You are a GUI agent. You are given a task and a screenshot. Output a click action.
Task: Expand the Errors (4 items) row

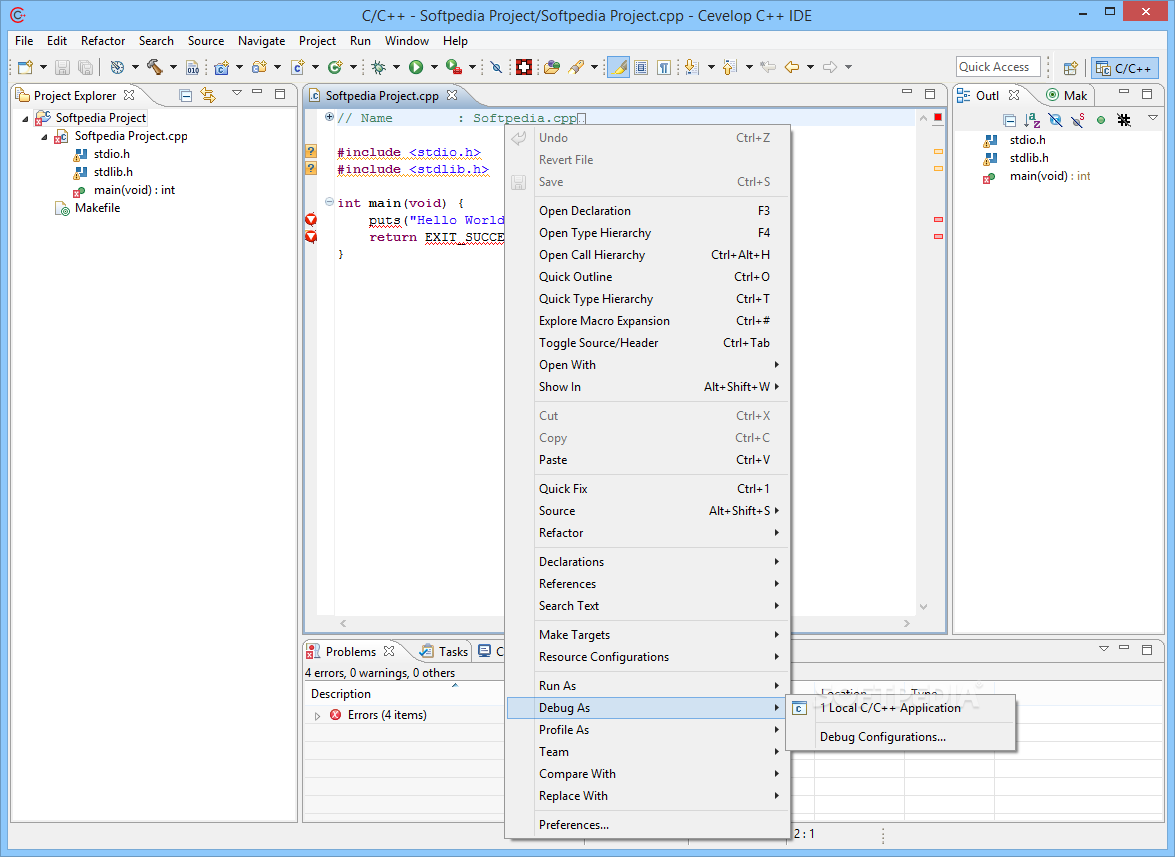tap(317, 716)
